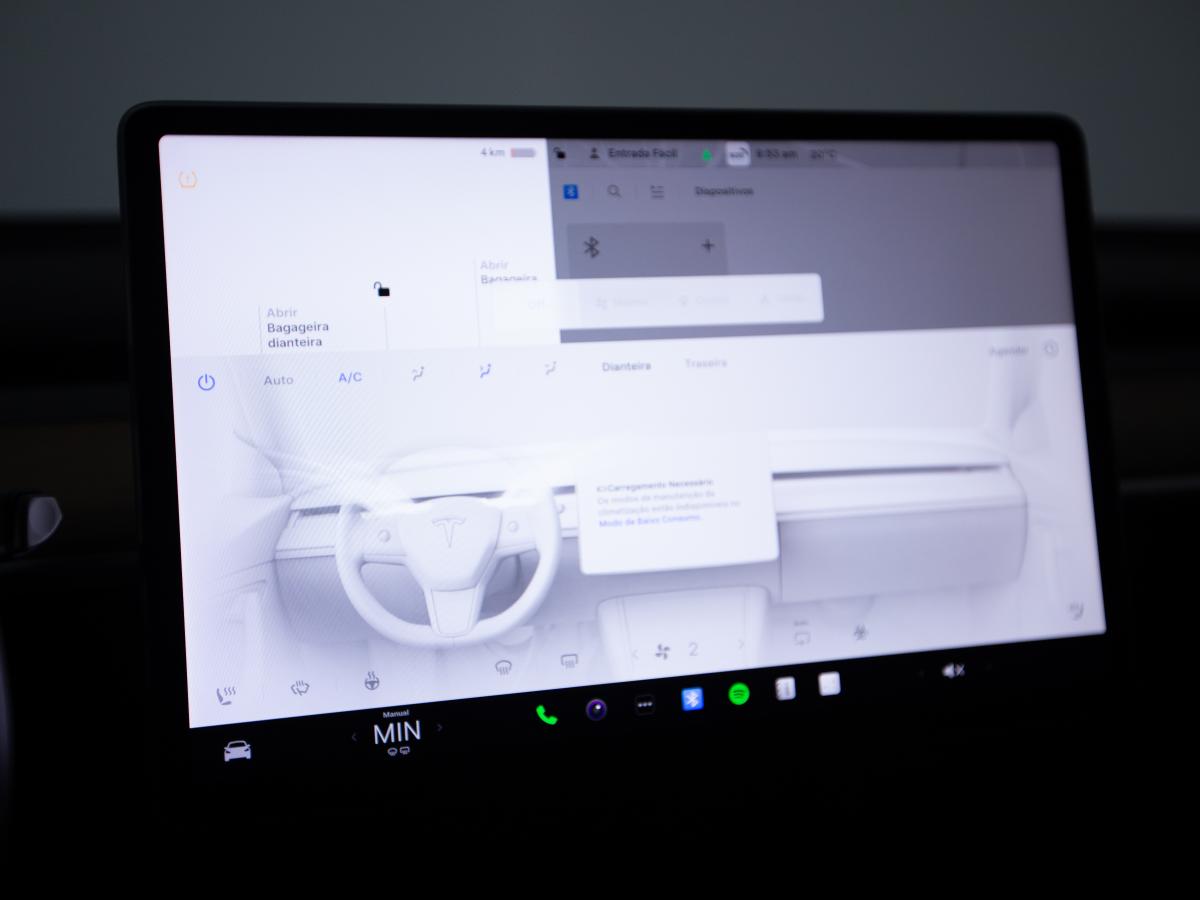
Task: Tap the battery range 4 km indicator
Action: [508, 153]
